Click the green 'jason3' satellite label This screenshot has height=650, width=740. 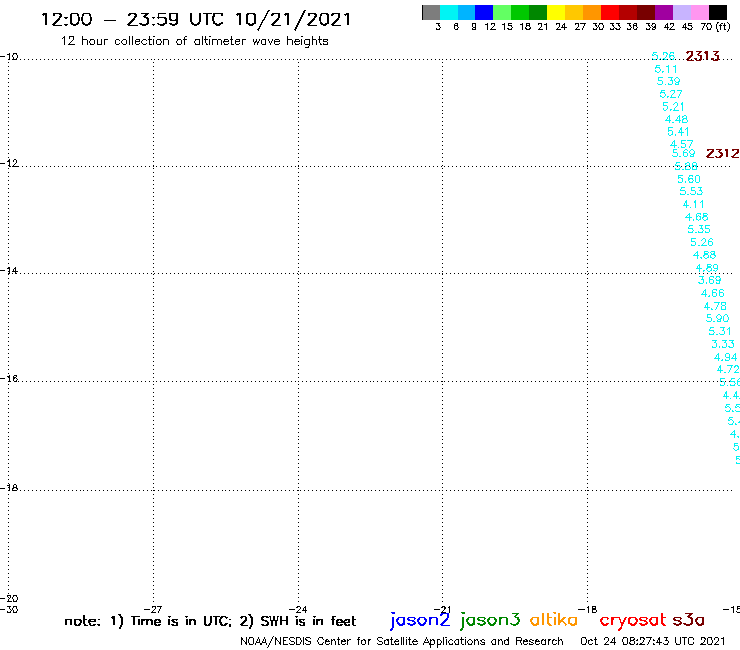[x=490, y=621]
